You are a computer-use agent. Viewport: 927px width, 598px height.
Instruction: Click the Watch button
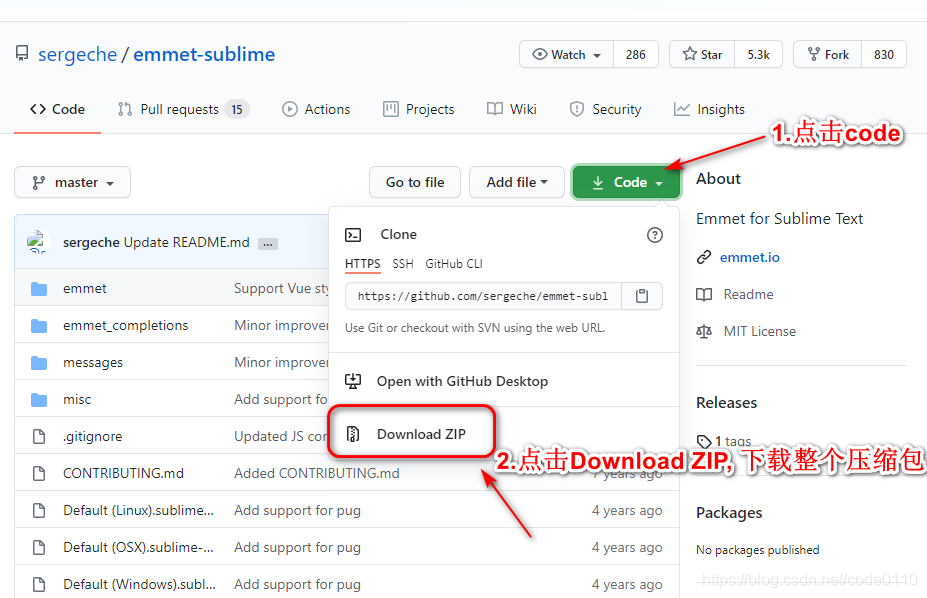(x=567, y=54)
